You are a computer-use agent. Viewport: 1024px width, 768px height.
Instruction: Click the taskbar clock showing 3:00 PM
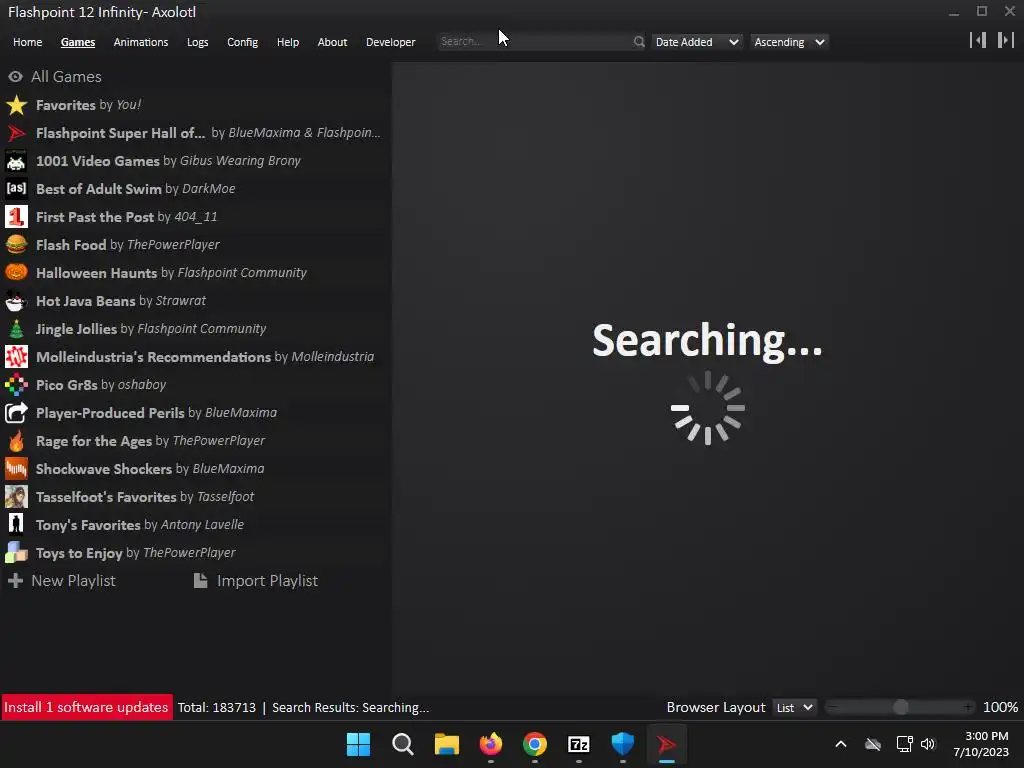click(980, 744)
